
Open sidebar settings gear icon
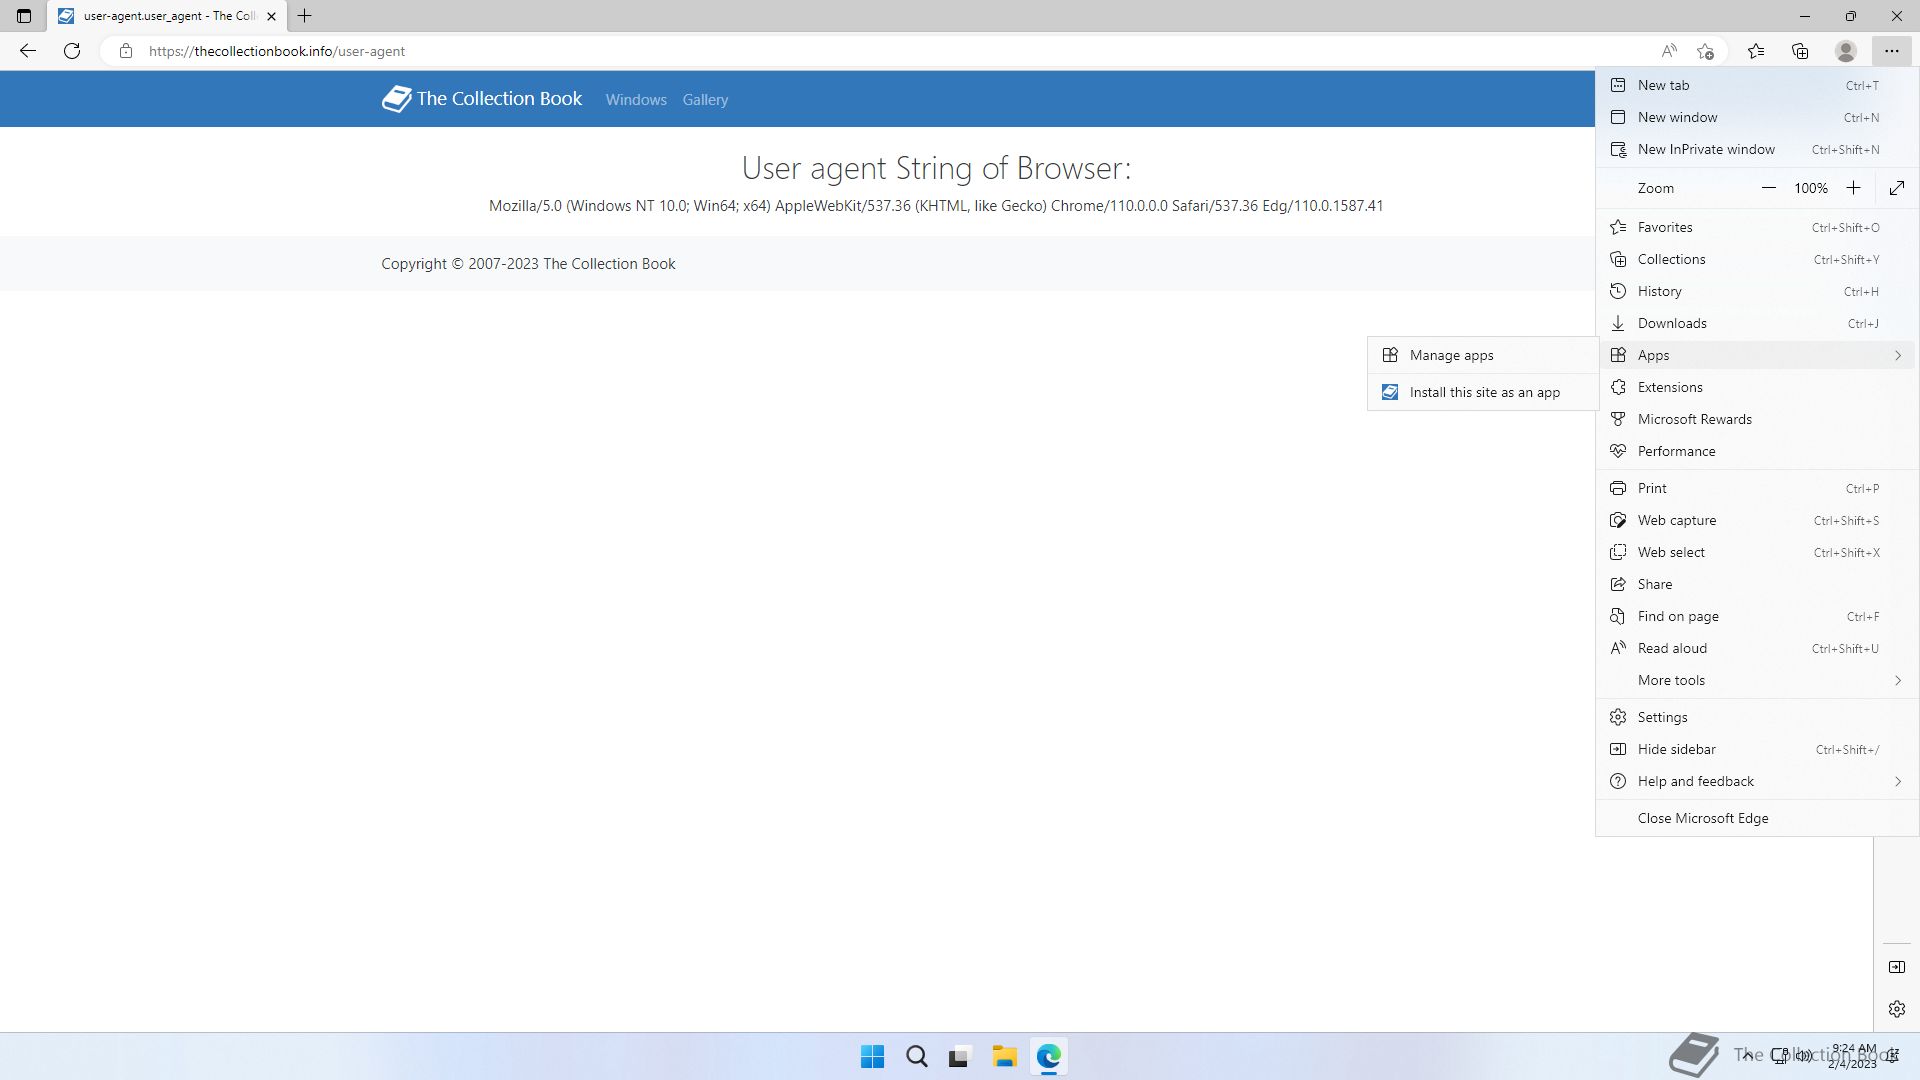pyautogui.click(x=1897, y=1009)
